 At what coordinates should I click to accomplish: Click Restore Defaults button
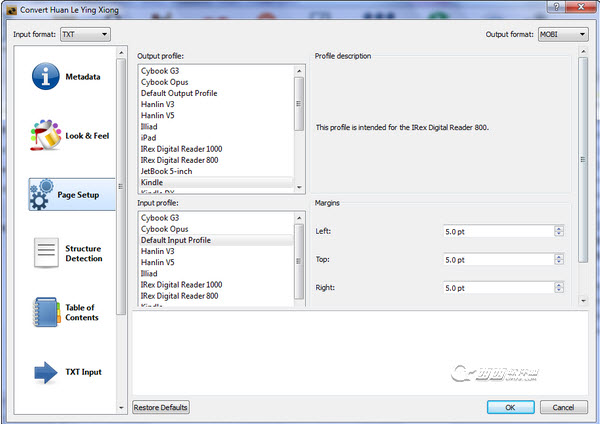tap(161, 407)
